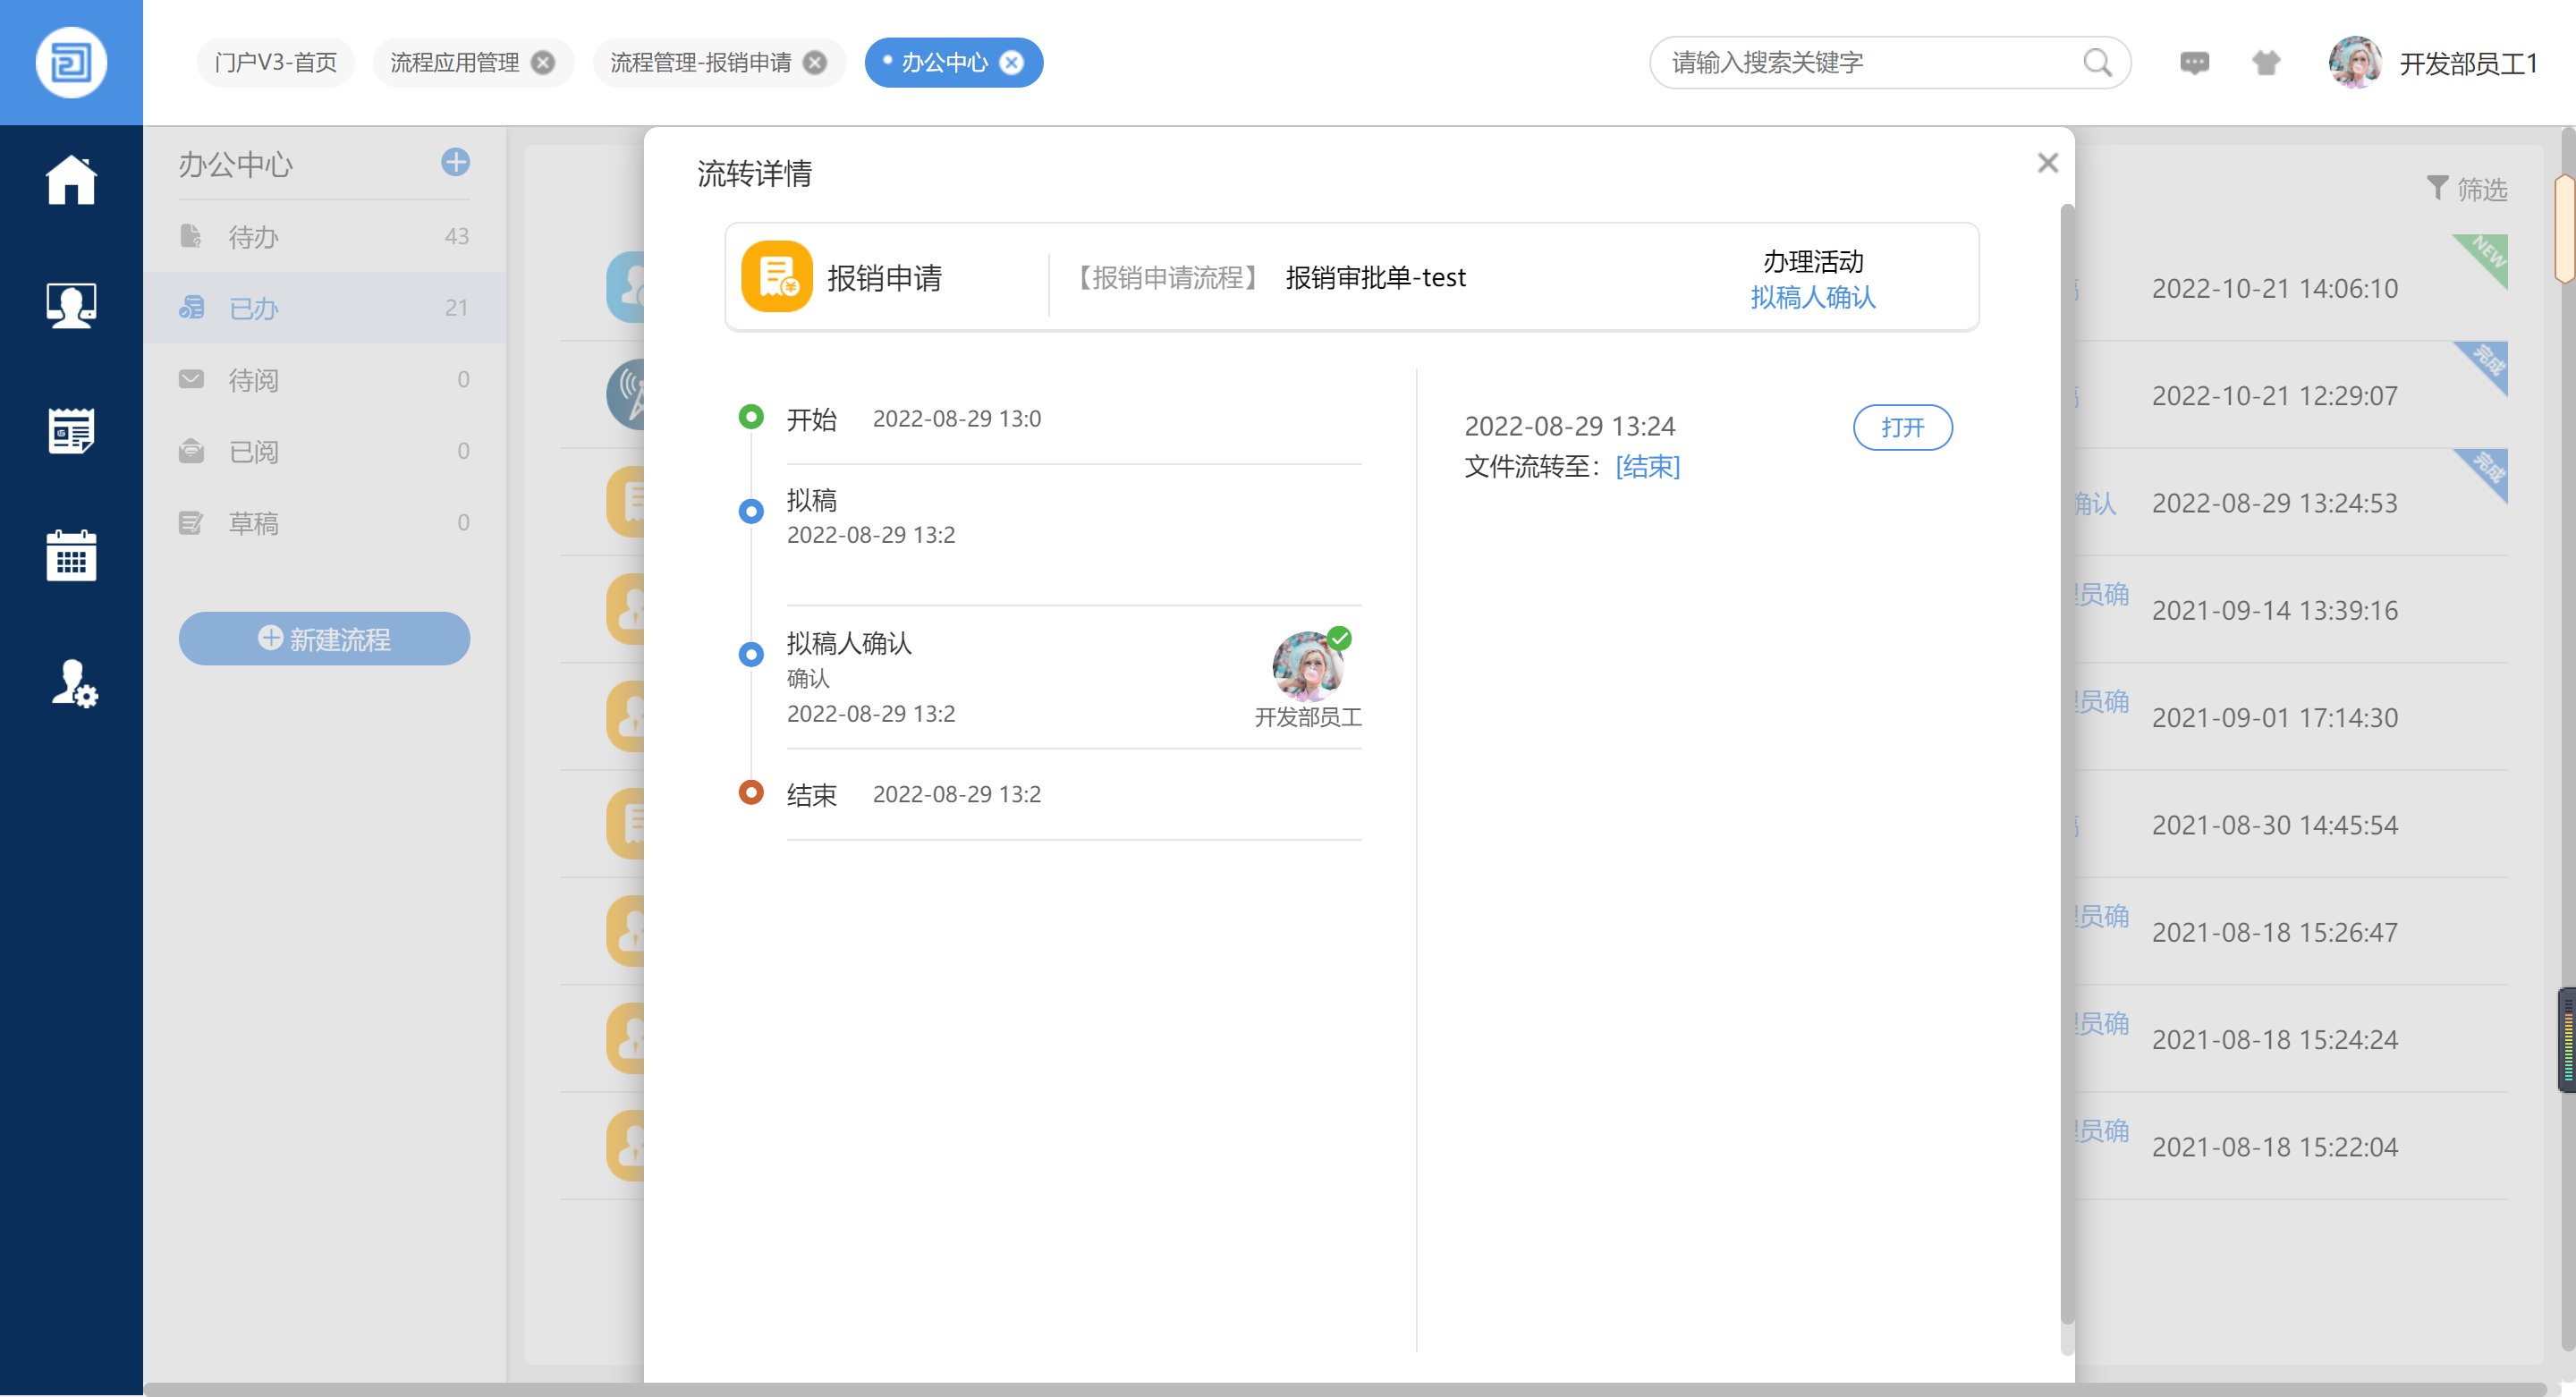Viewport: 2576px width, 1397px height.
Task: Close the 流程应用管理 tab
Action: point(543,63)
